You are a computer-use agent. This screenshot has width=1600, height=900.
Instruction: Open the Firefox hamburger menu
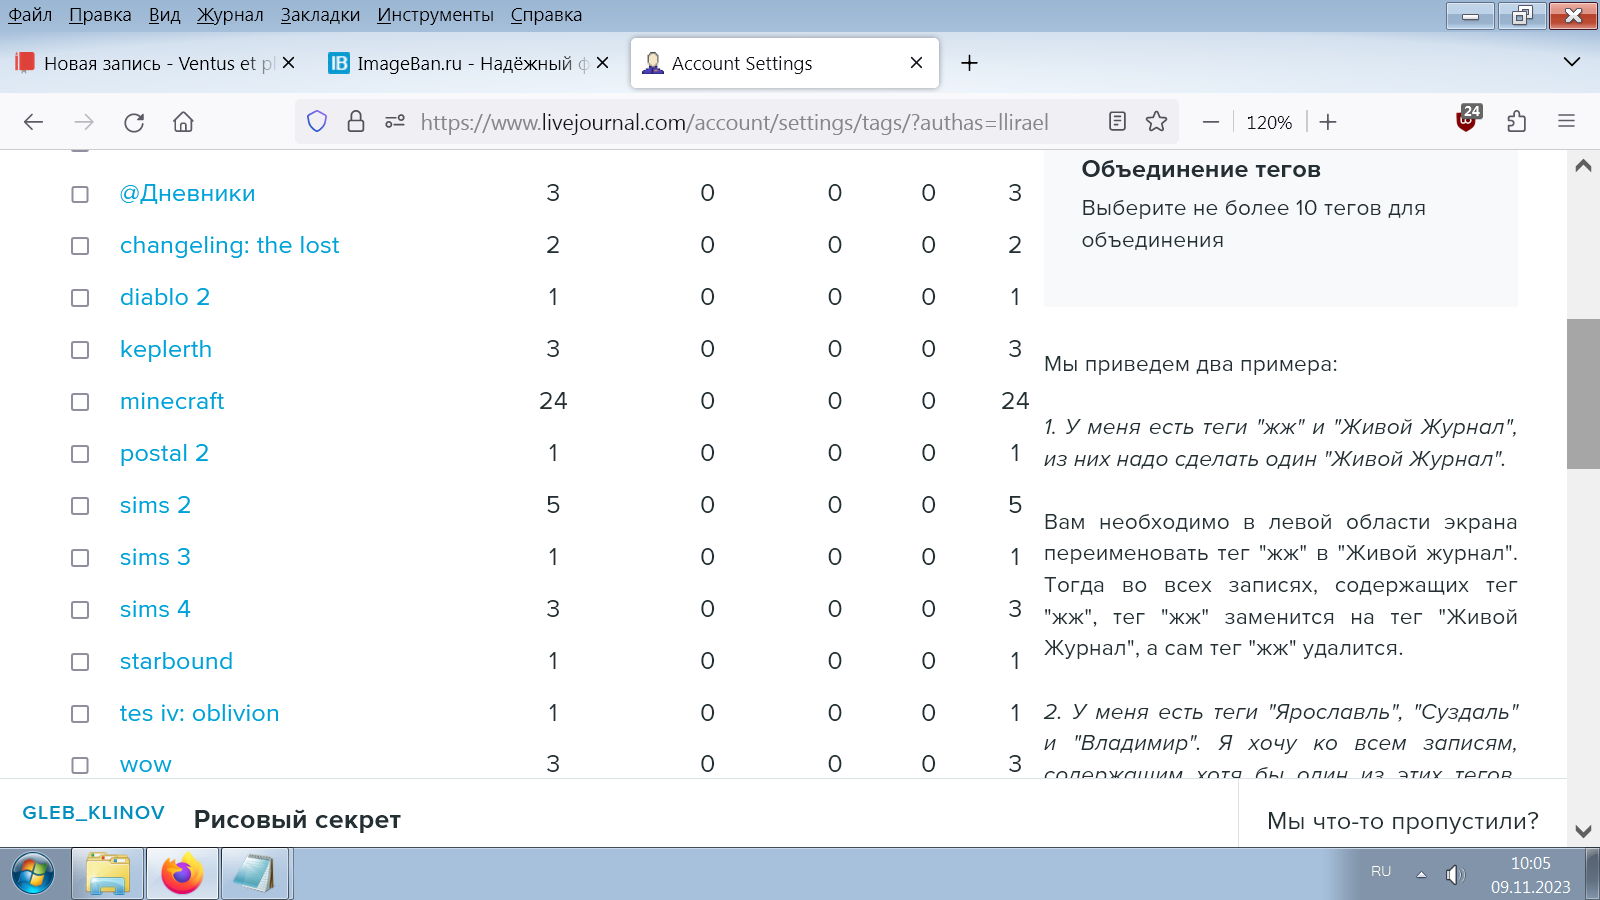point(1567,122)
